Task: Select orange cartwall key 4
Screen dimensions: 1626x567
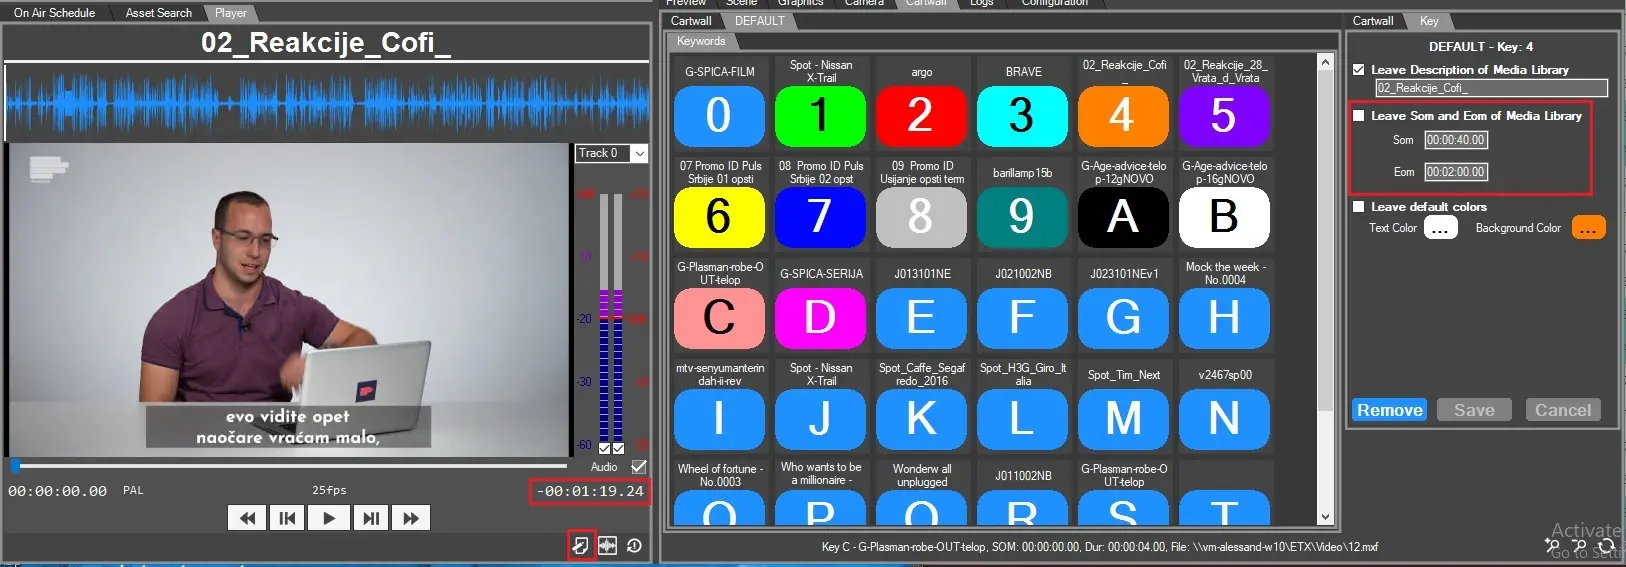Action: coord(1123,116)
